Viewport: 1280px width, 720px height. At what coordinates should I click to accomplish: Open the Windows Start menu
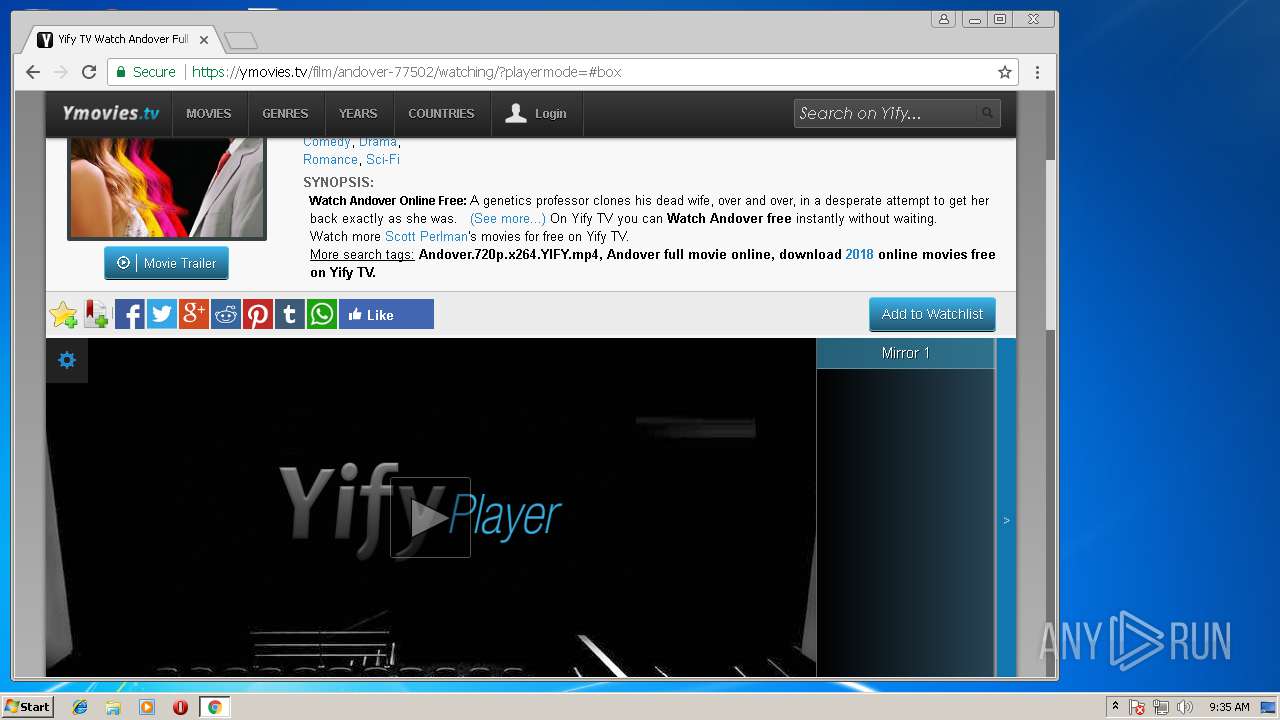tap(28, 706)
